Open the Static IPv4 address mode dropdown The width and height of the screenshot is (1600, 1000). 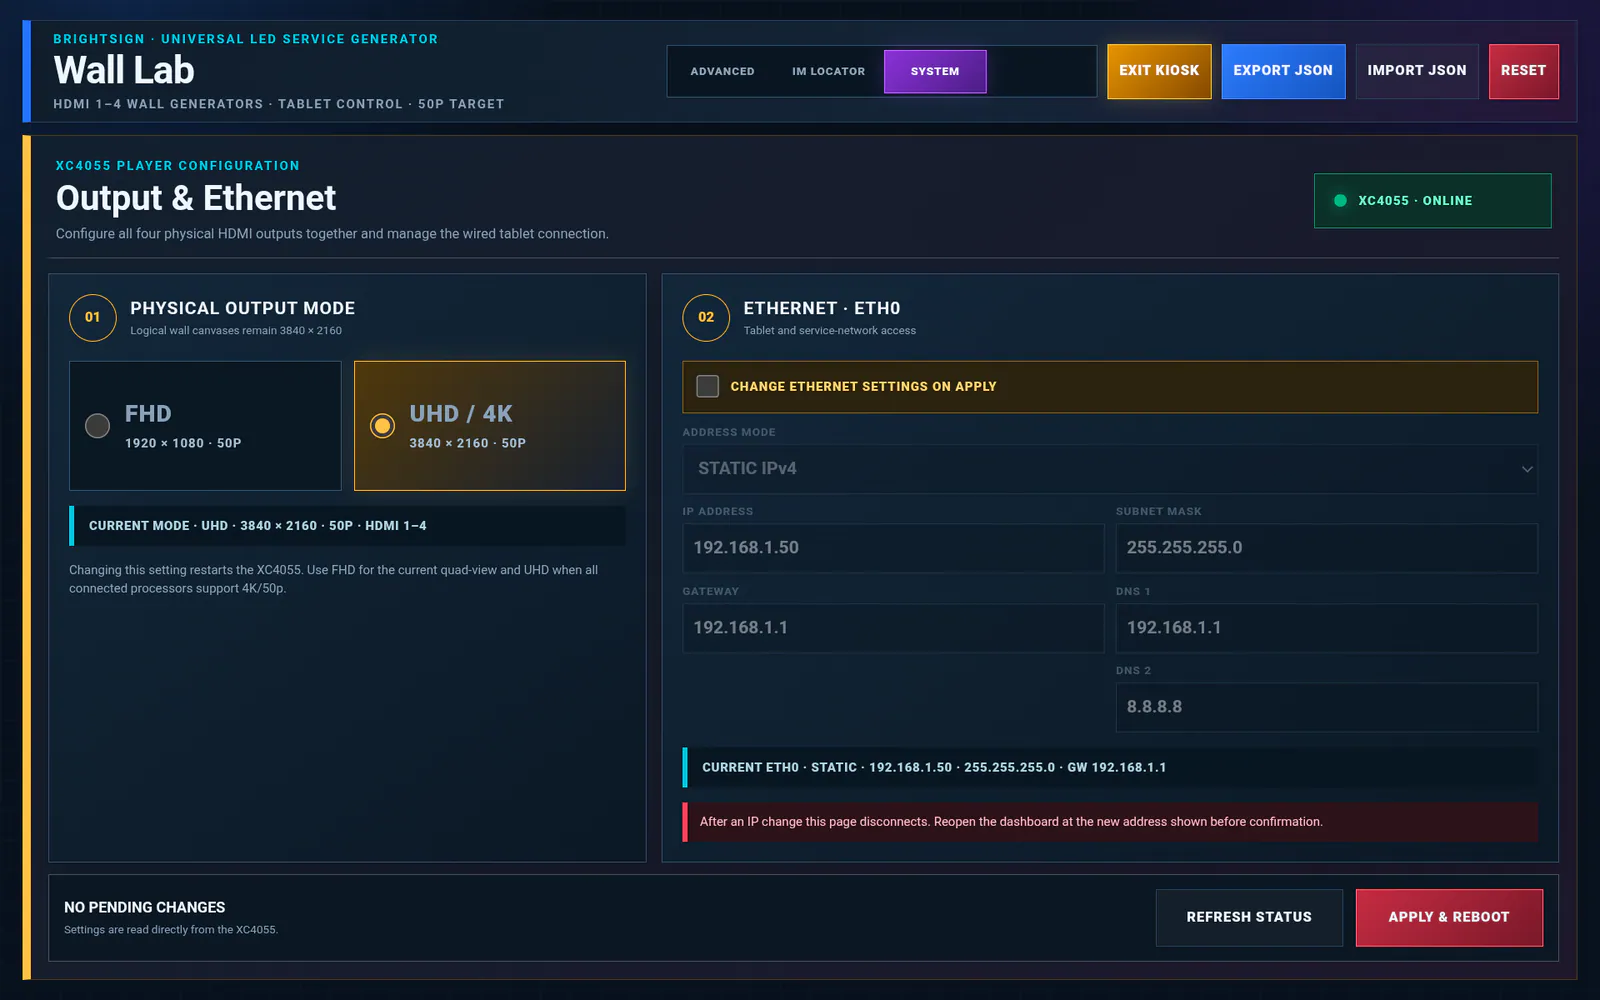[x=1110, y=469]
